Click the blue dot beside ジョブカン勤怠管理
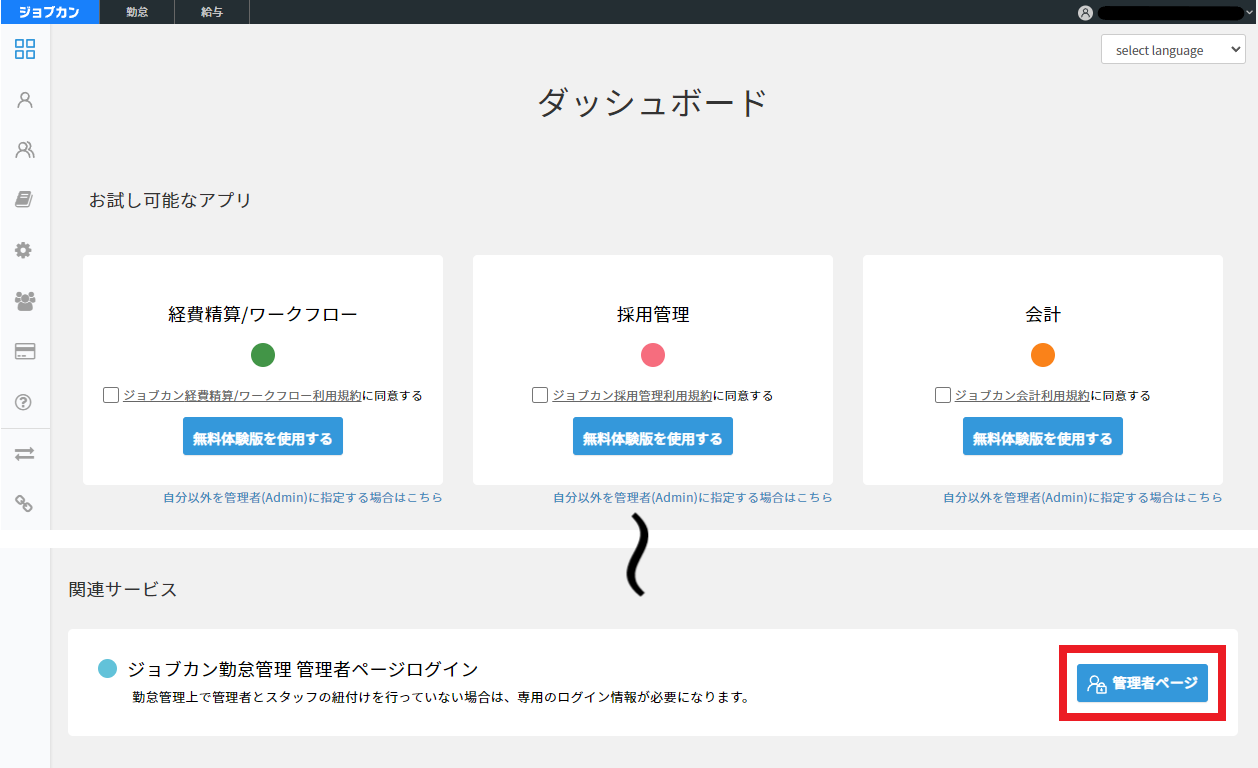The image size is (1258, 768). click(107, 668)
